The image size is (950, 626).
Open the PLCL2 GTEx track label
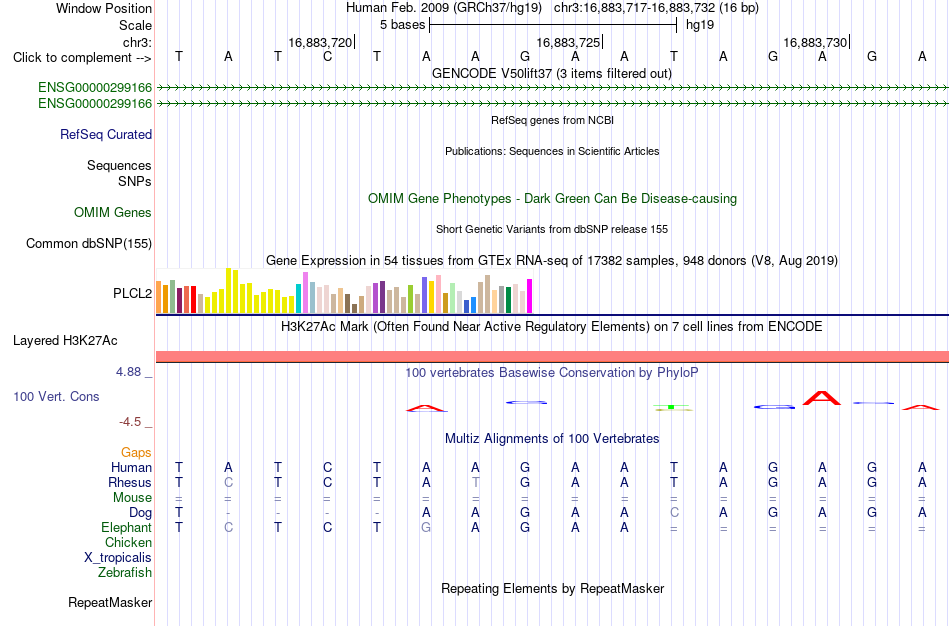133,293
